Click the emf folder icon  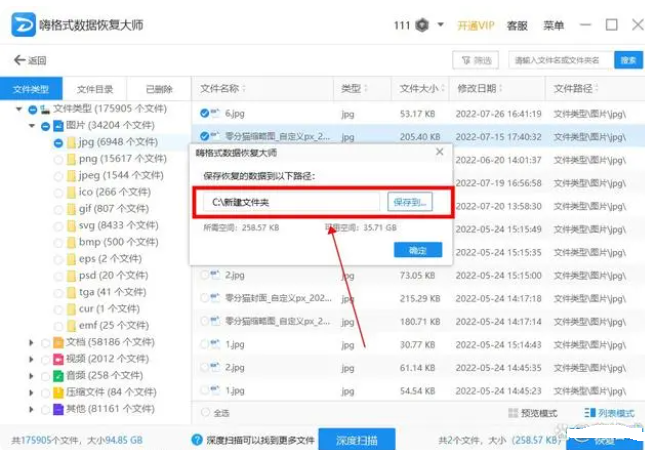pos(71,326)
